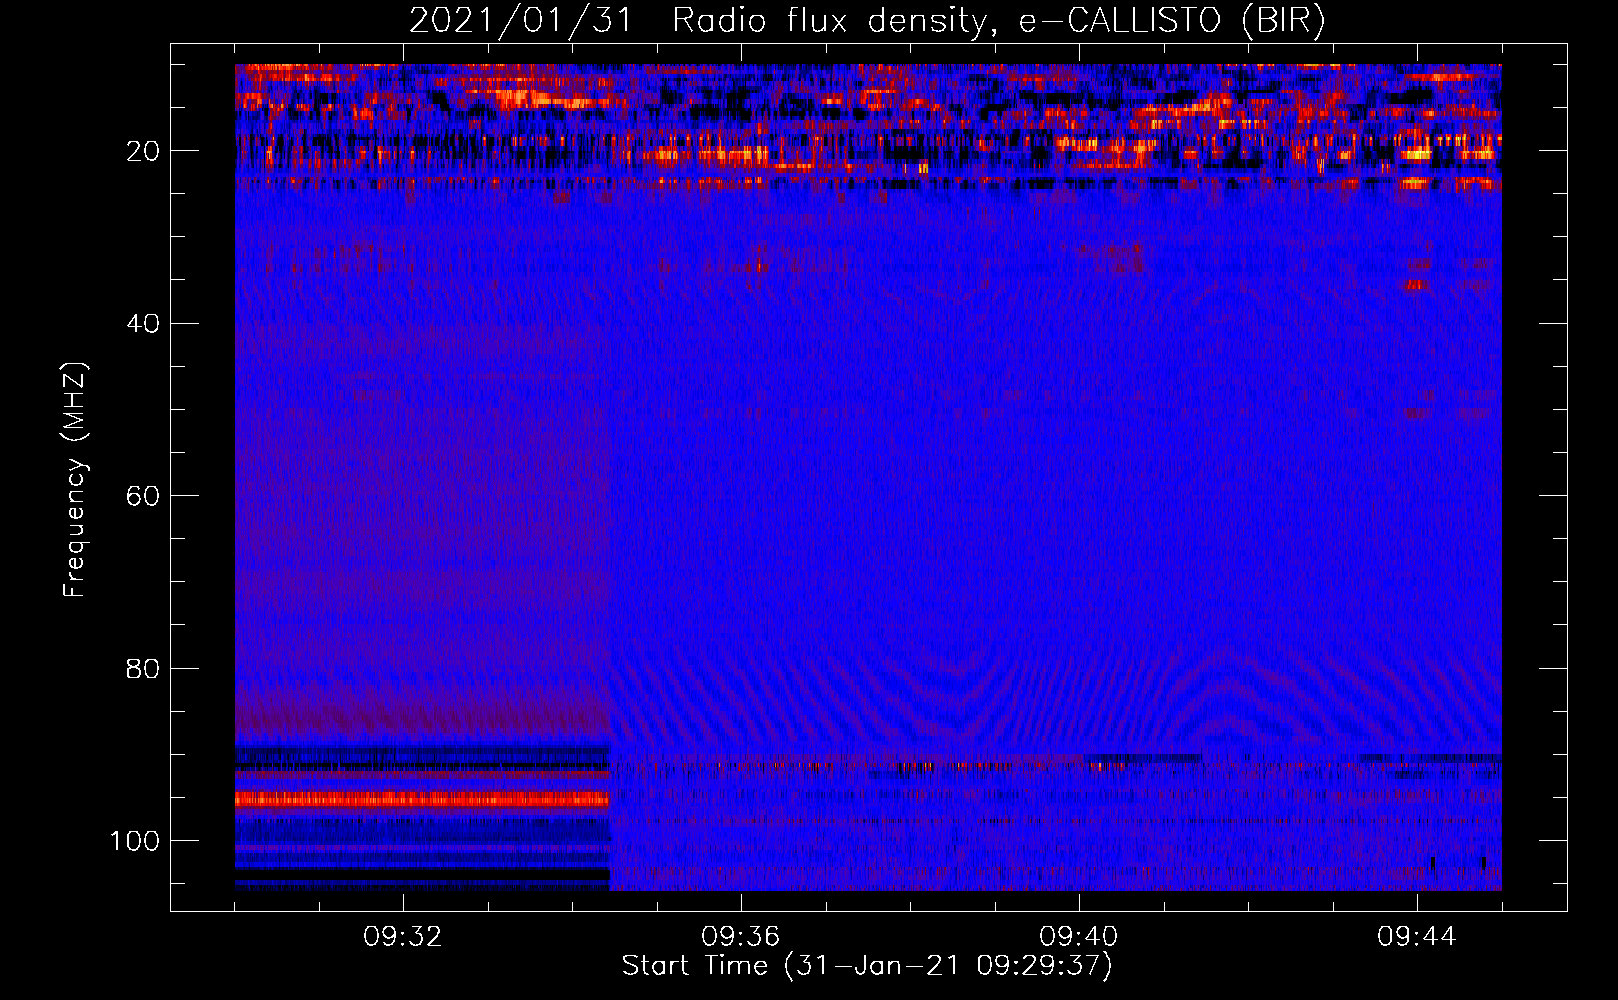Screen dimensions: 1618x1000
Task: Click the 09:44 time tick label
Action: coord(1417,937)
